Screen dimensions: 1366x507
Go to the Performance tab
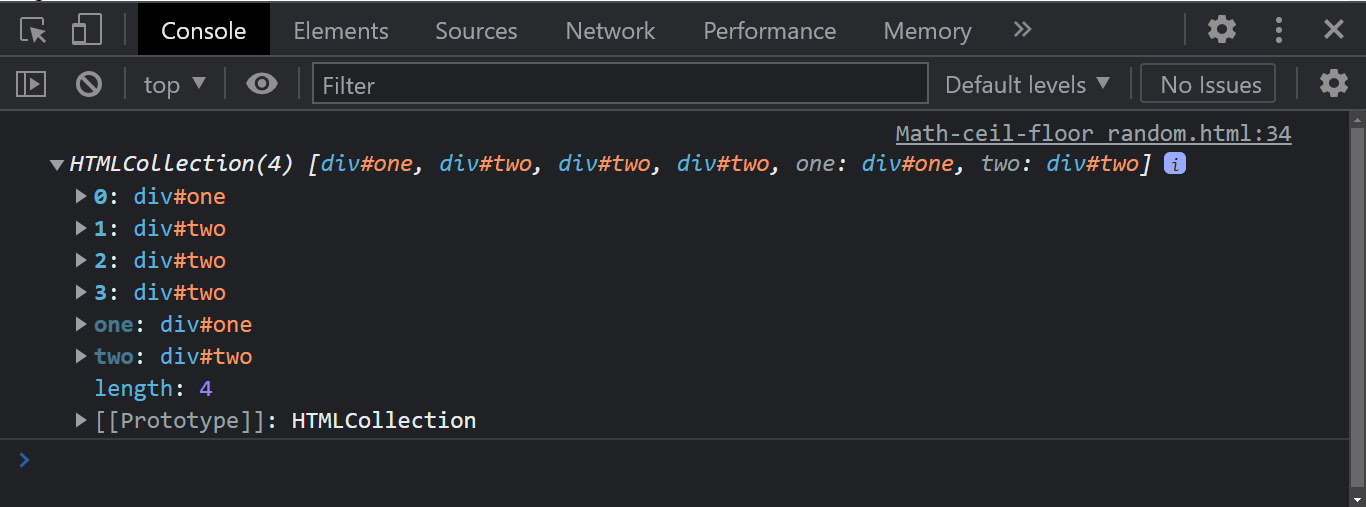coord(769,30)
